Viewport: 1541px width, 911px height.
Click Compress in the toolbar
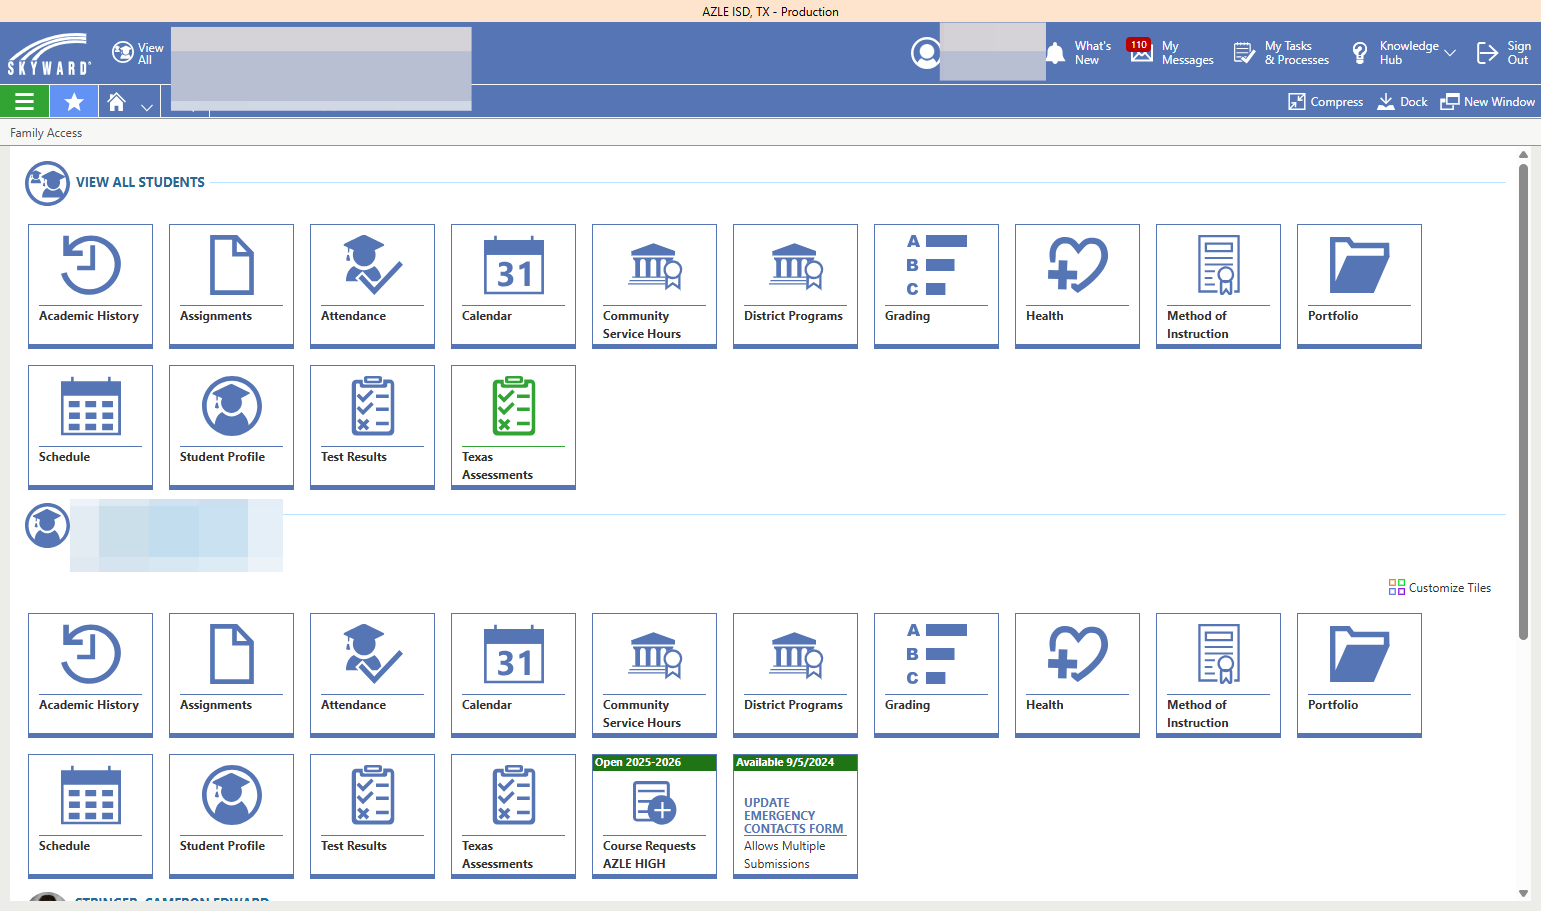tap(1325, 102)
